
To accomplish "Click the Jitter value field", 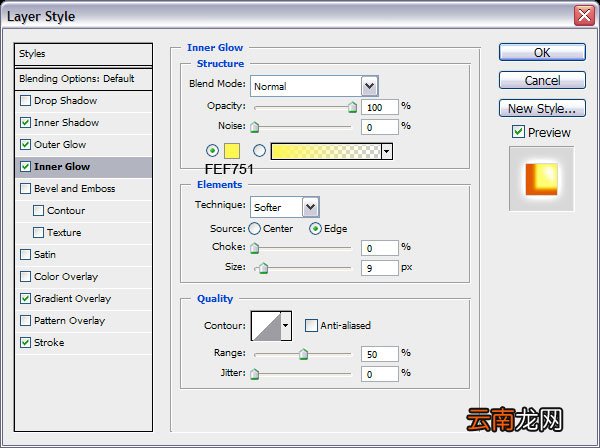I will [380, 374].
